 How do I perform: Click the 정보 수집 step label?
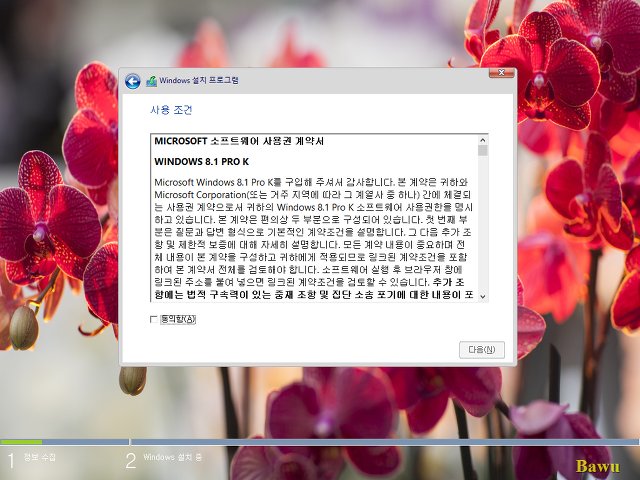coord(40,457)
